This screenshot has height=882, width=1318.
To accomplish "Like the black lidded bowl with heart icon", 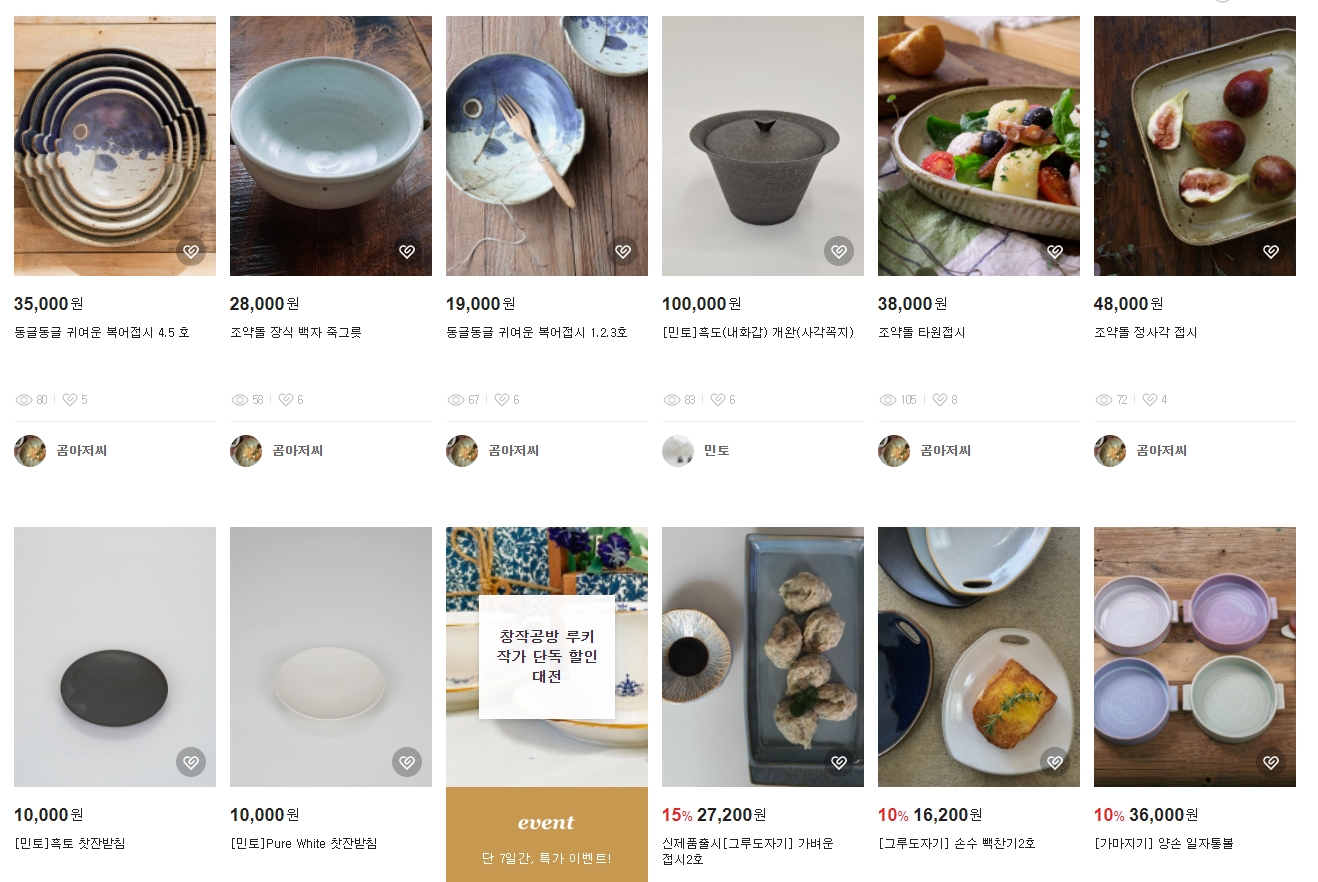I will [839, 251].
